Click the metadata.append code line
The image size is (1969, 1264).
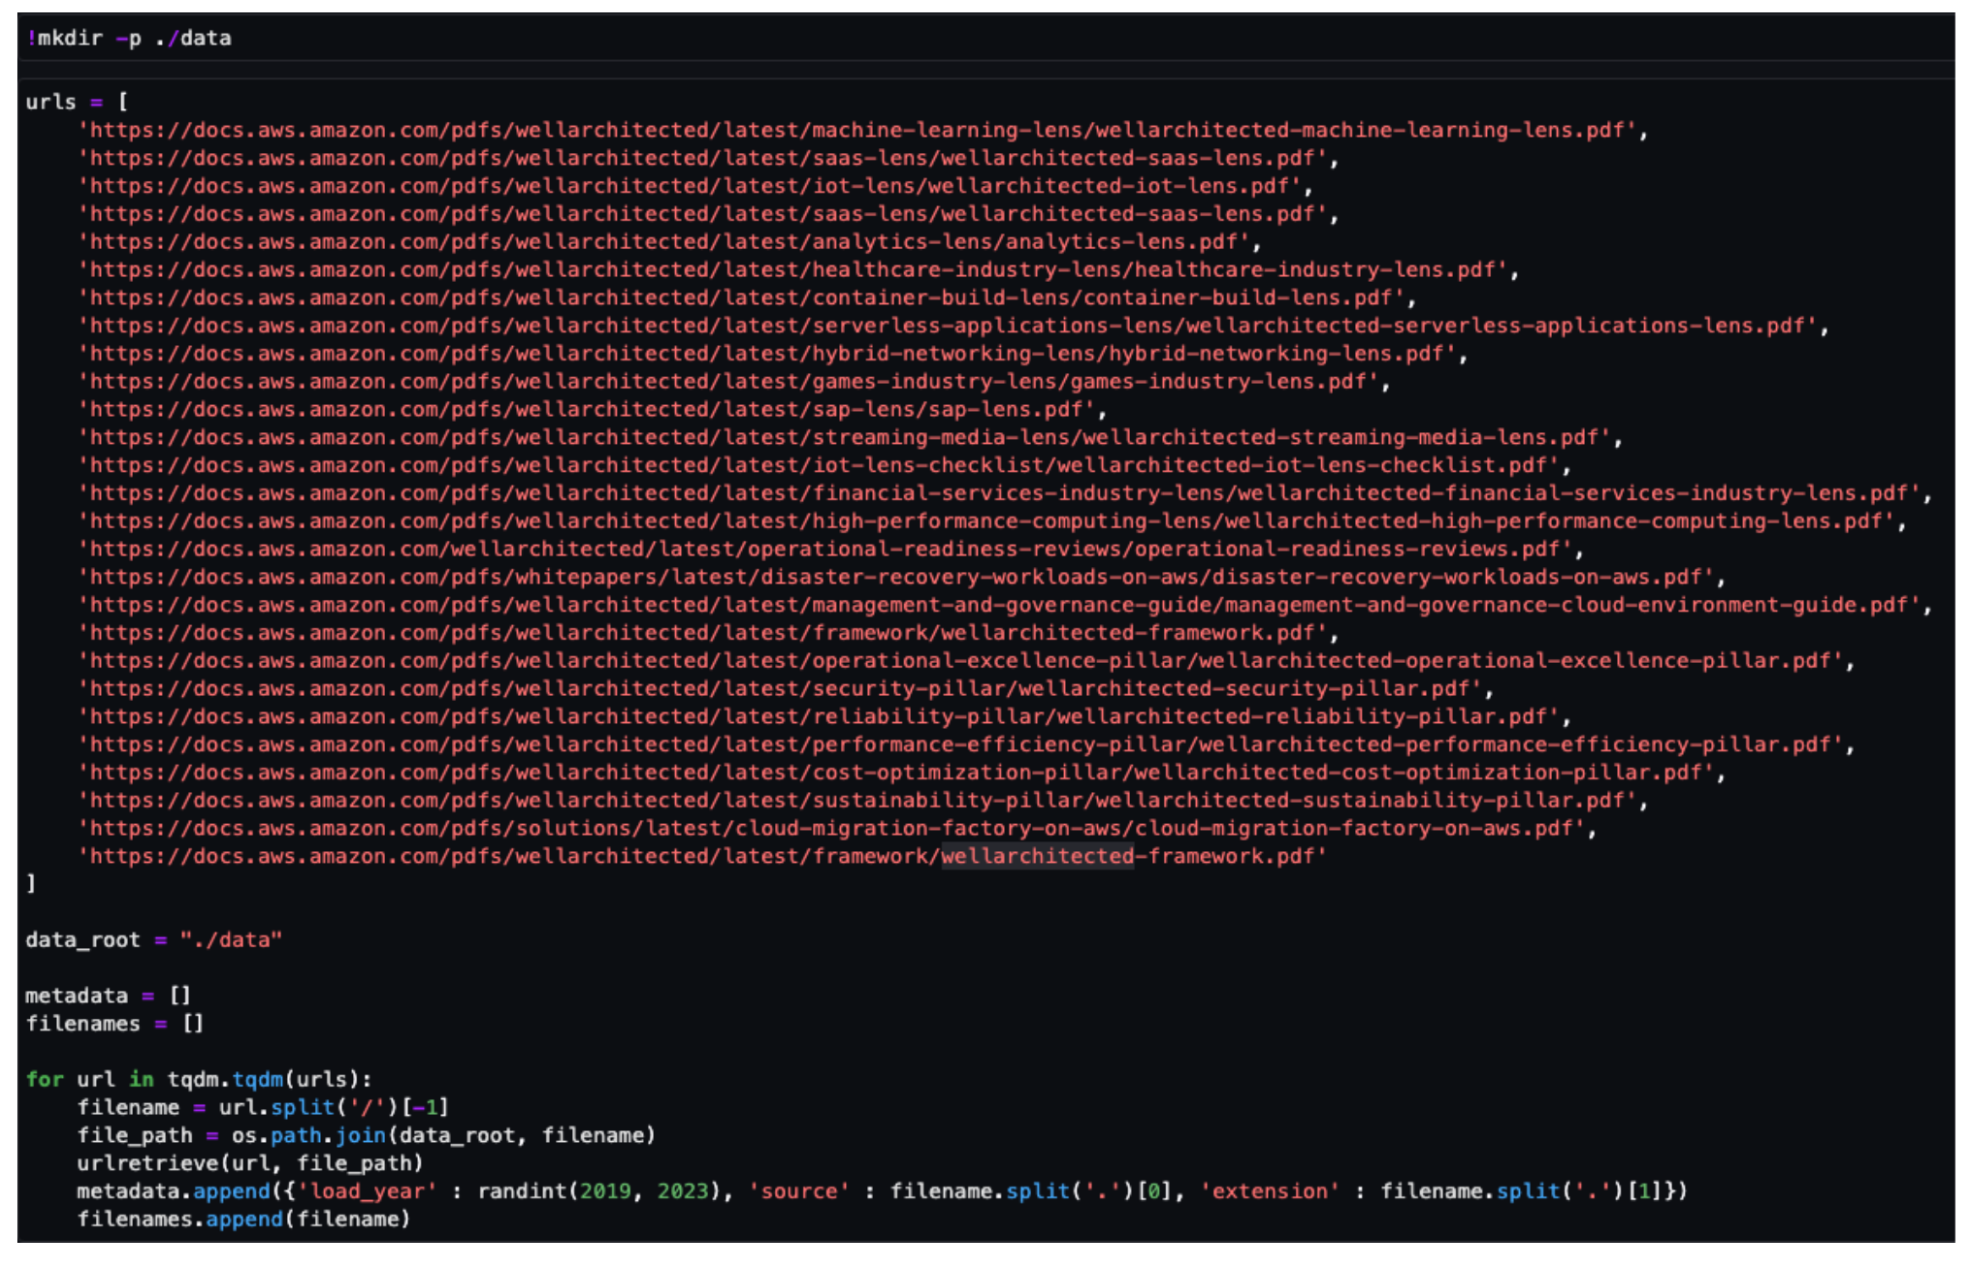pos(880,1191)
